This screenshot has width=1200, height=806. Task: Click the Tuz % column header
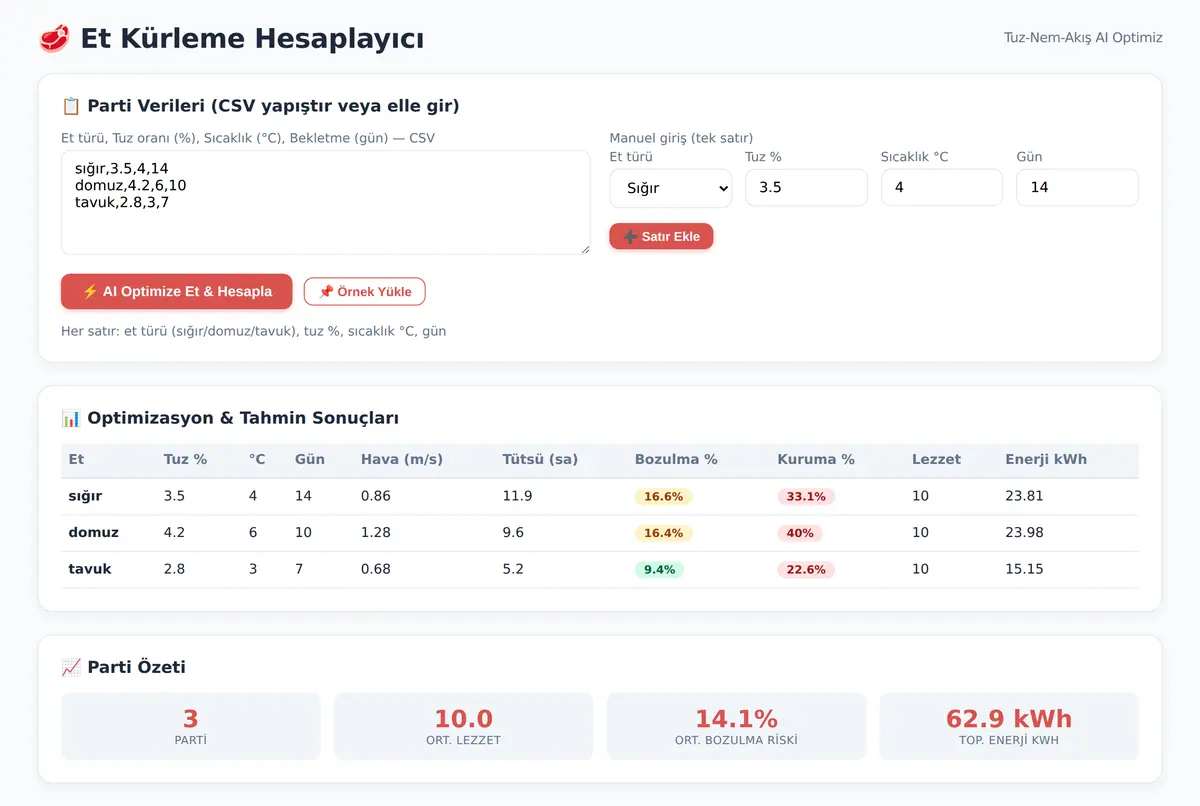[185, 460]
